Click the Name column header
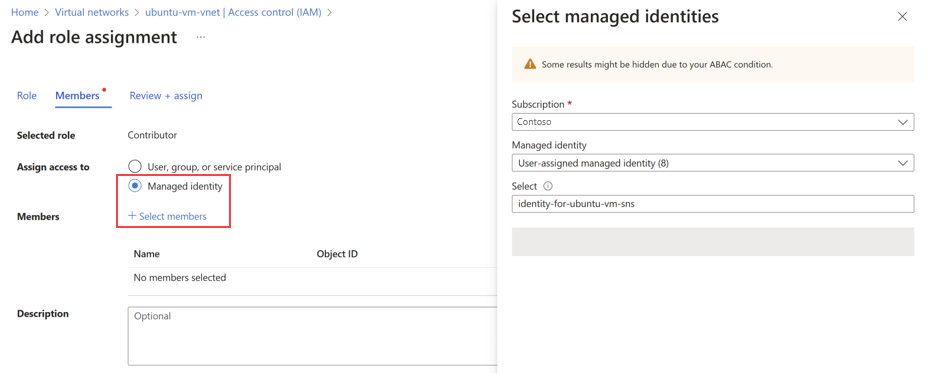The image size is (927, 373). tap(147, 254)
